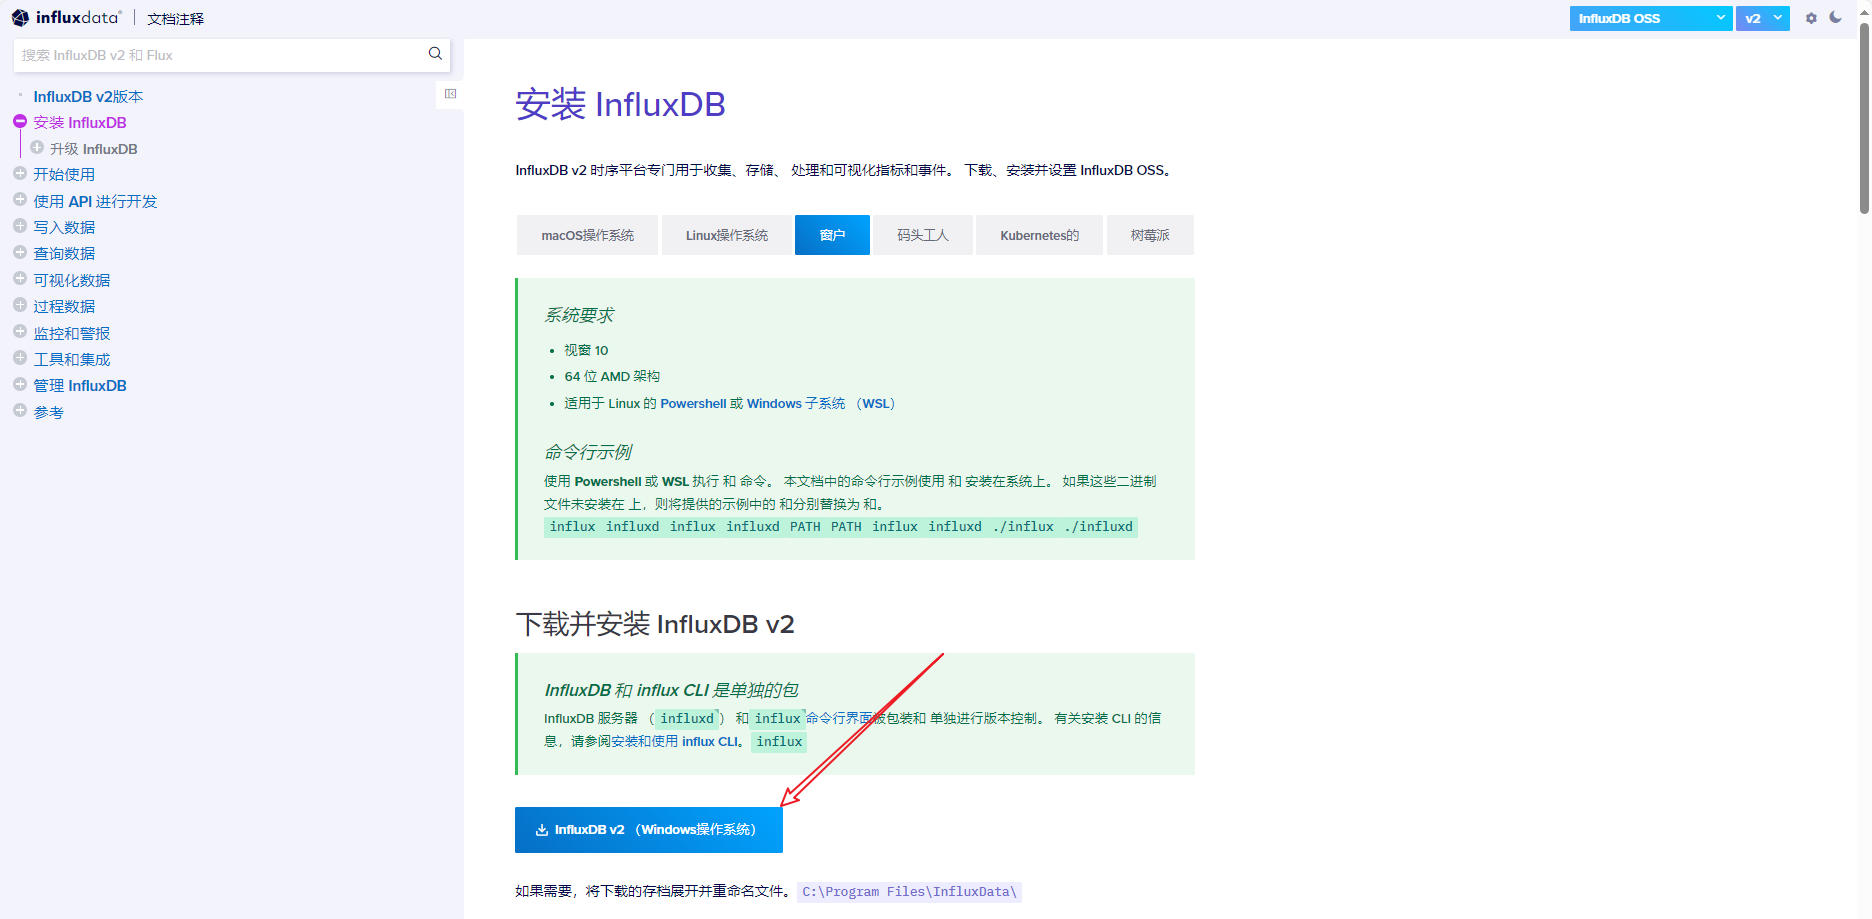Expand the 过程数据 section

tap(20, 305)
